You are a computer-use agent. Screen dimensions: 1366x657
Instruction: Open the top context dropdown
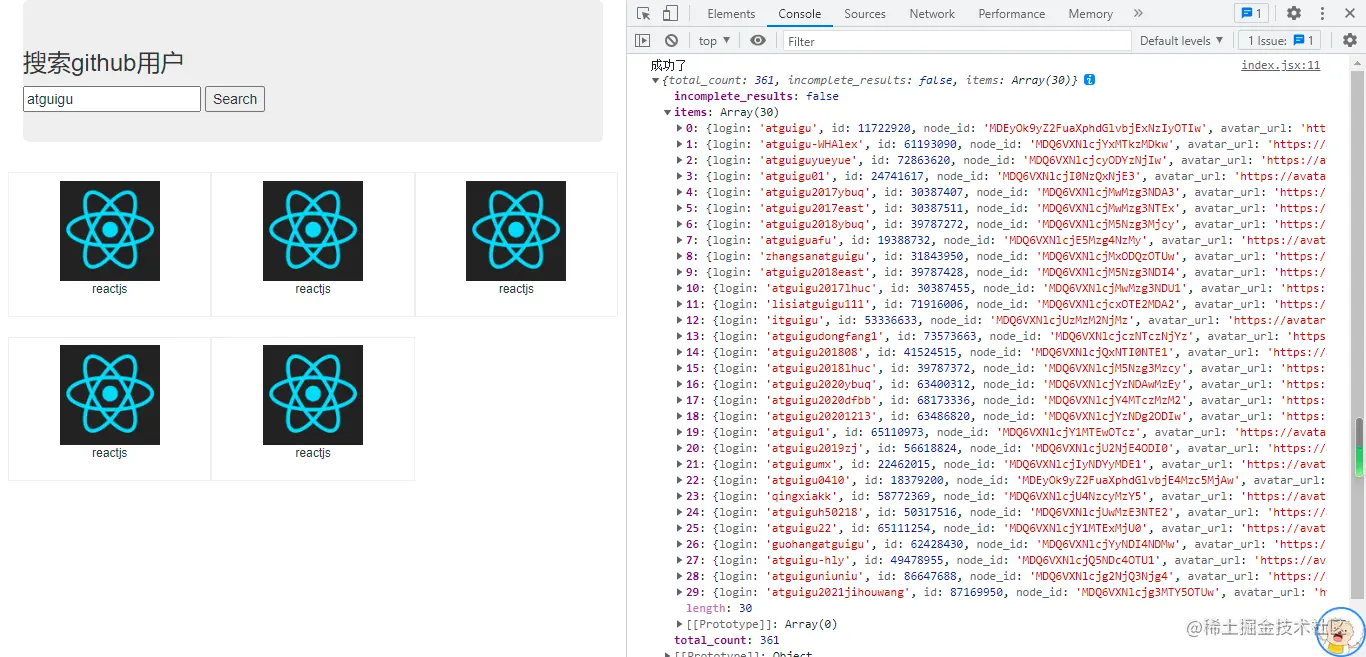pos(714,41)
